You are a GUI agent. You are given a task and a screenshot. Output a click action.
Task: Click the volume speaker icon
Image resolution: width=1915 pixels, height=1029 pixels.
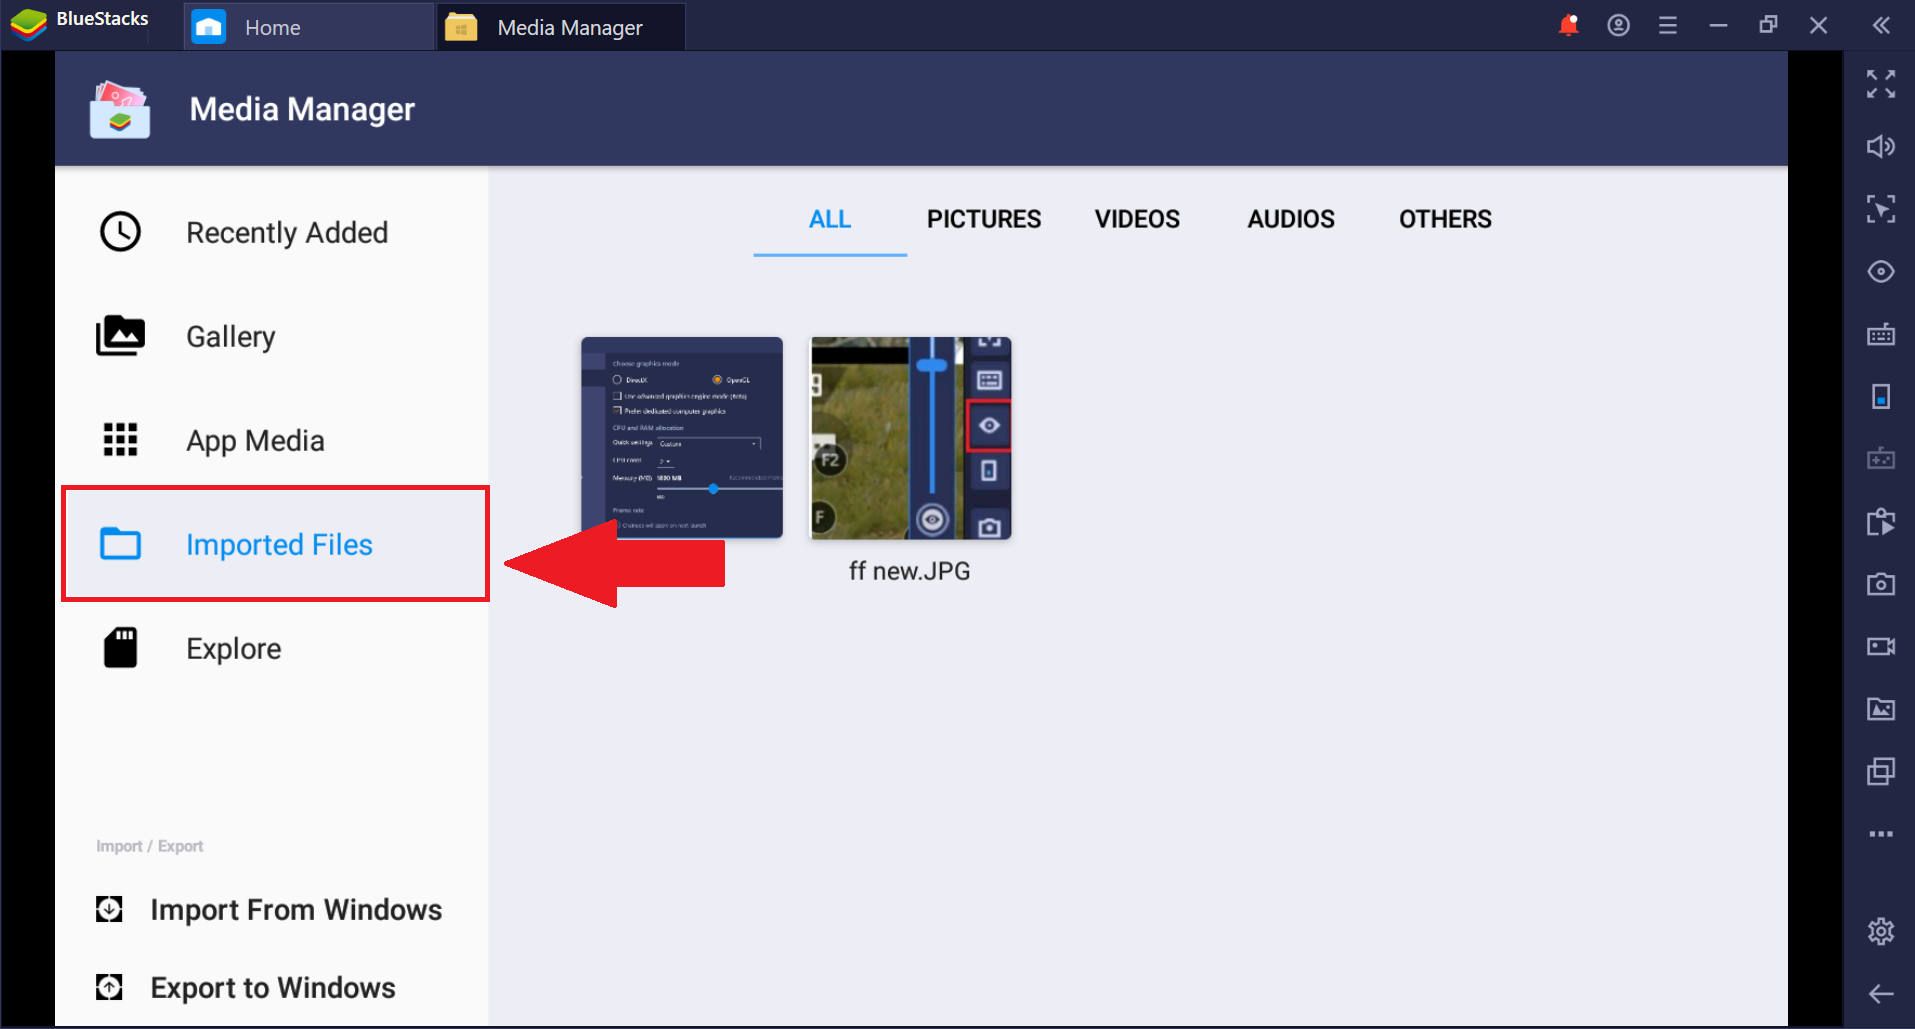pyautogui.click(x=1881, y=147)
